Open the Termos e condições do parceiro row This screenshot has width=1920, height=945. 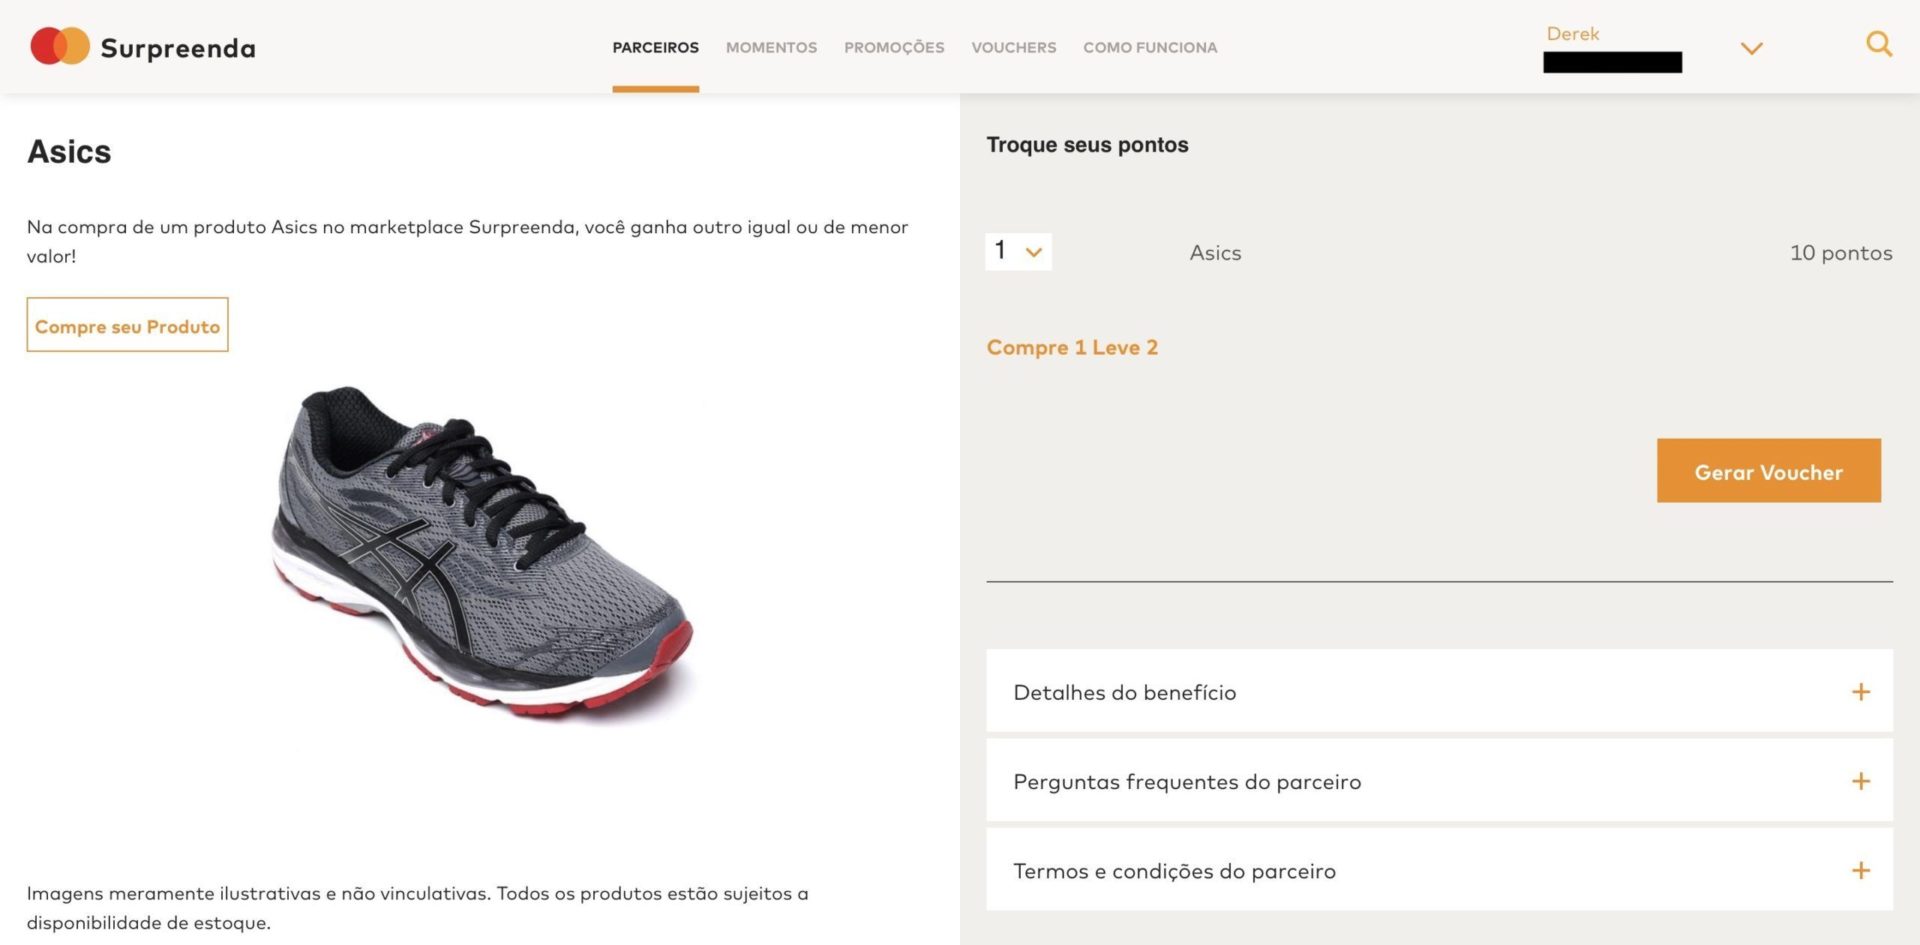coord(1439,869)
